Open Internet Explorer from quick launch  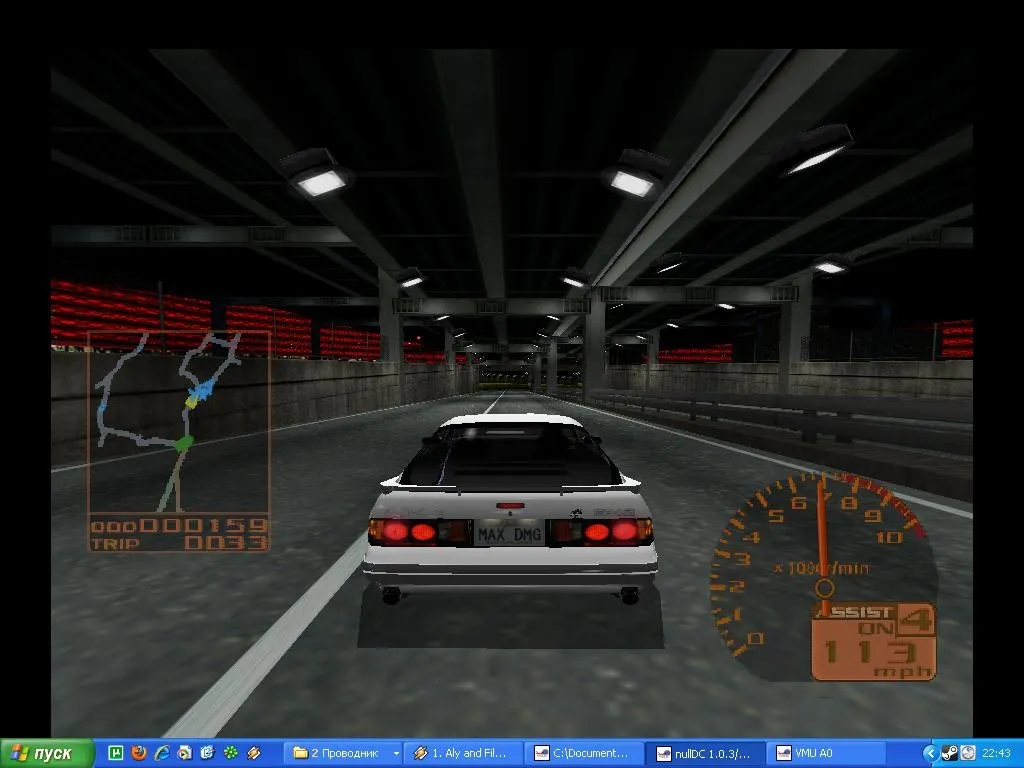(x=161, y=753)
